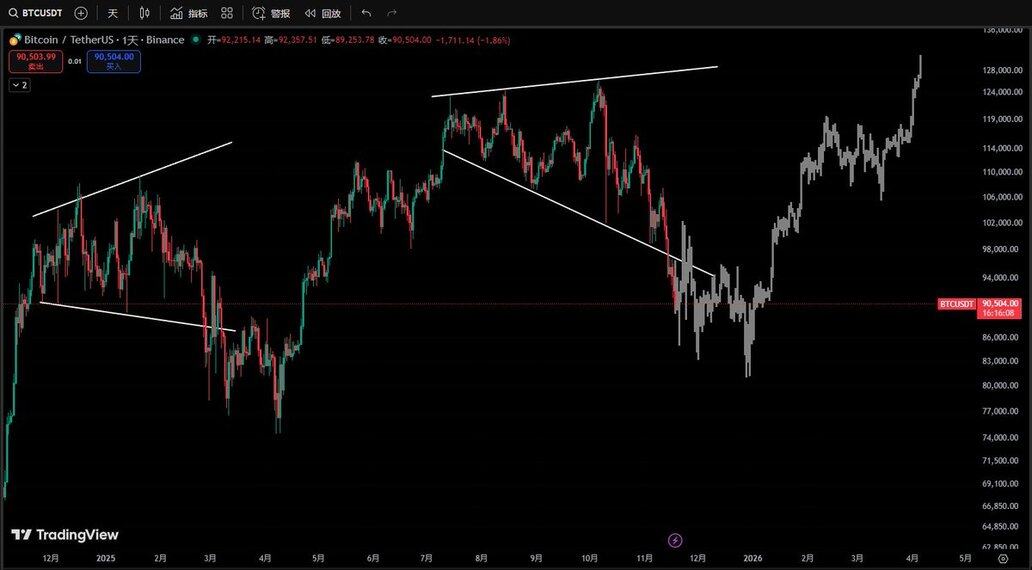The height and width of the screenshot is (570, 1032).
Task: Click the red 卖出 sell price button
Action: pos(36,61)
